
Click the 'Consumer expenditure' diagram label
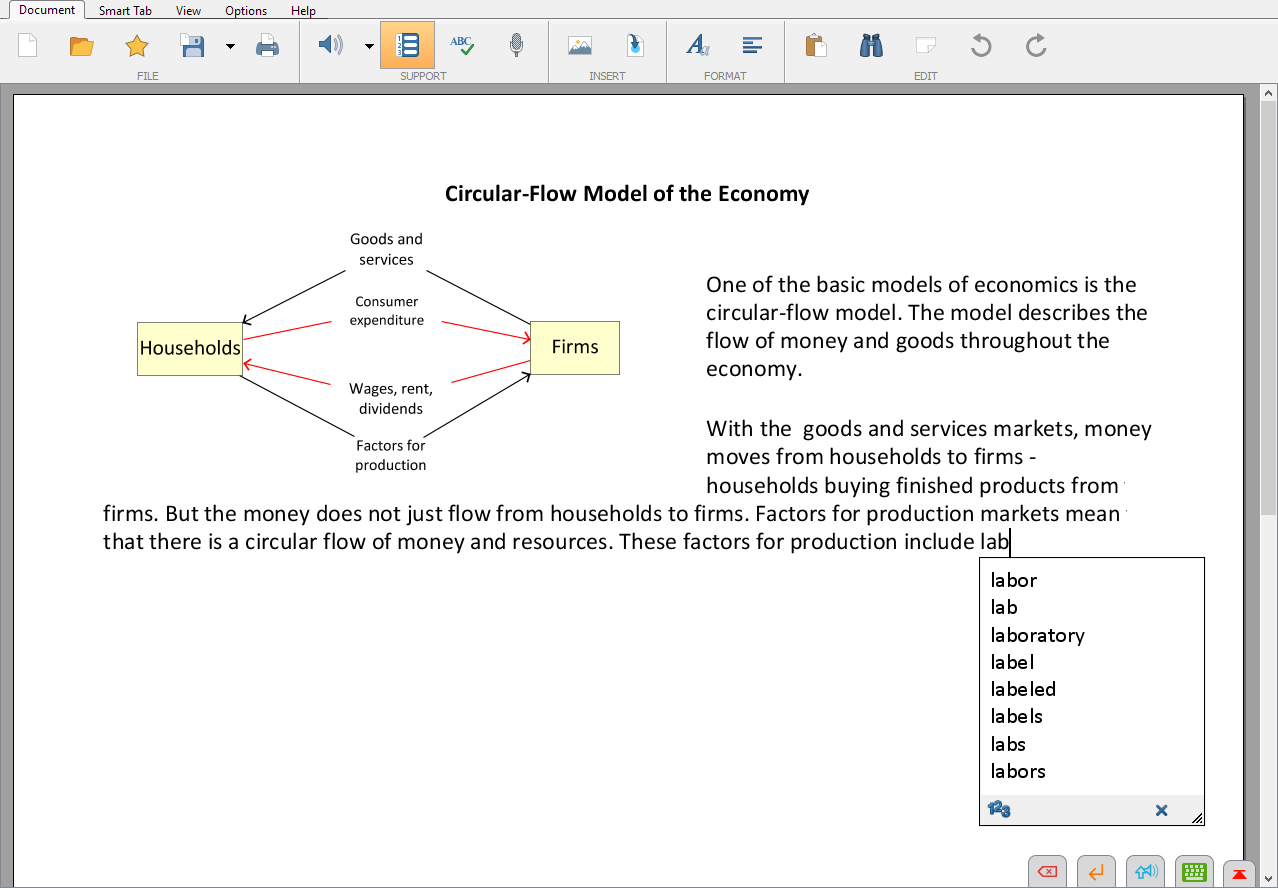[387, 311]
